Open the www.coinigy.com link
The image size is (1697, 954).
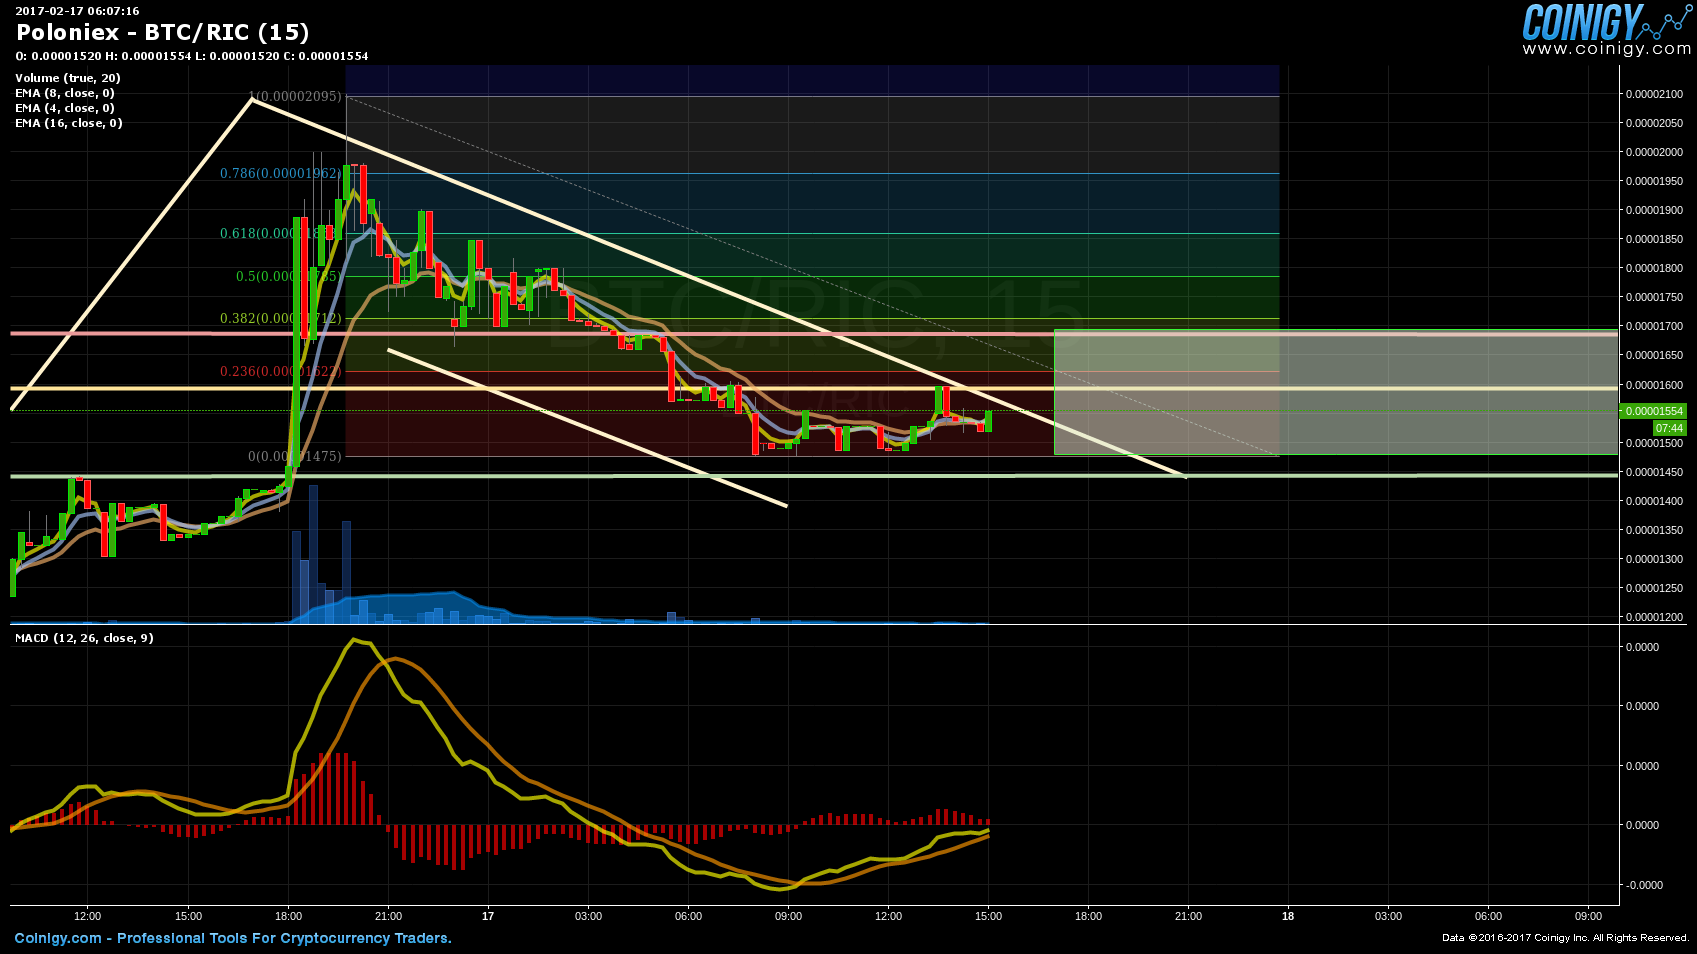tap(1606, 48)
